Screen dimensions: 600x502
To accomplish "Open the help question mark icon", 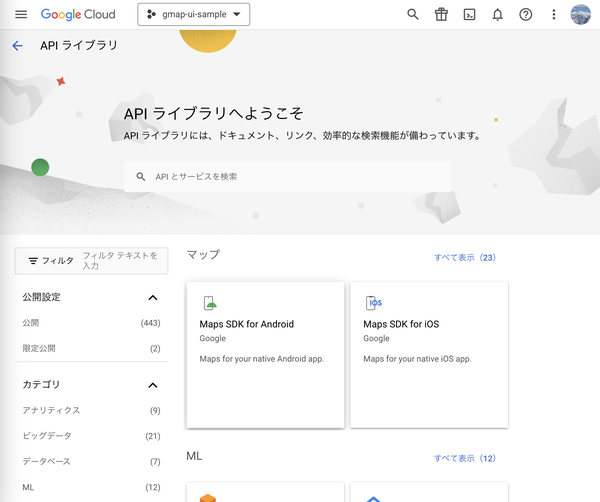I will [x=525, y=15].
